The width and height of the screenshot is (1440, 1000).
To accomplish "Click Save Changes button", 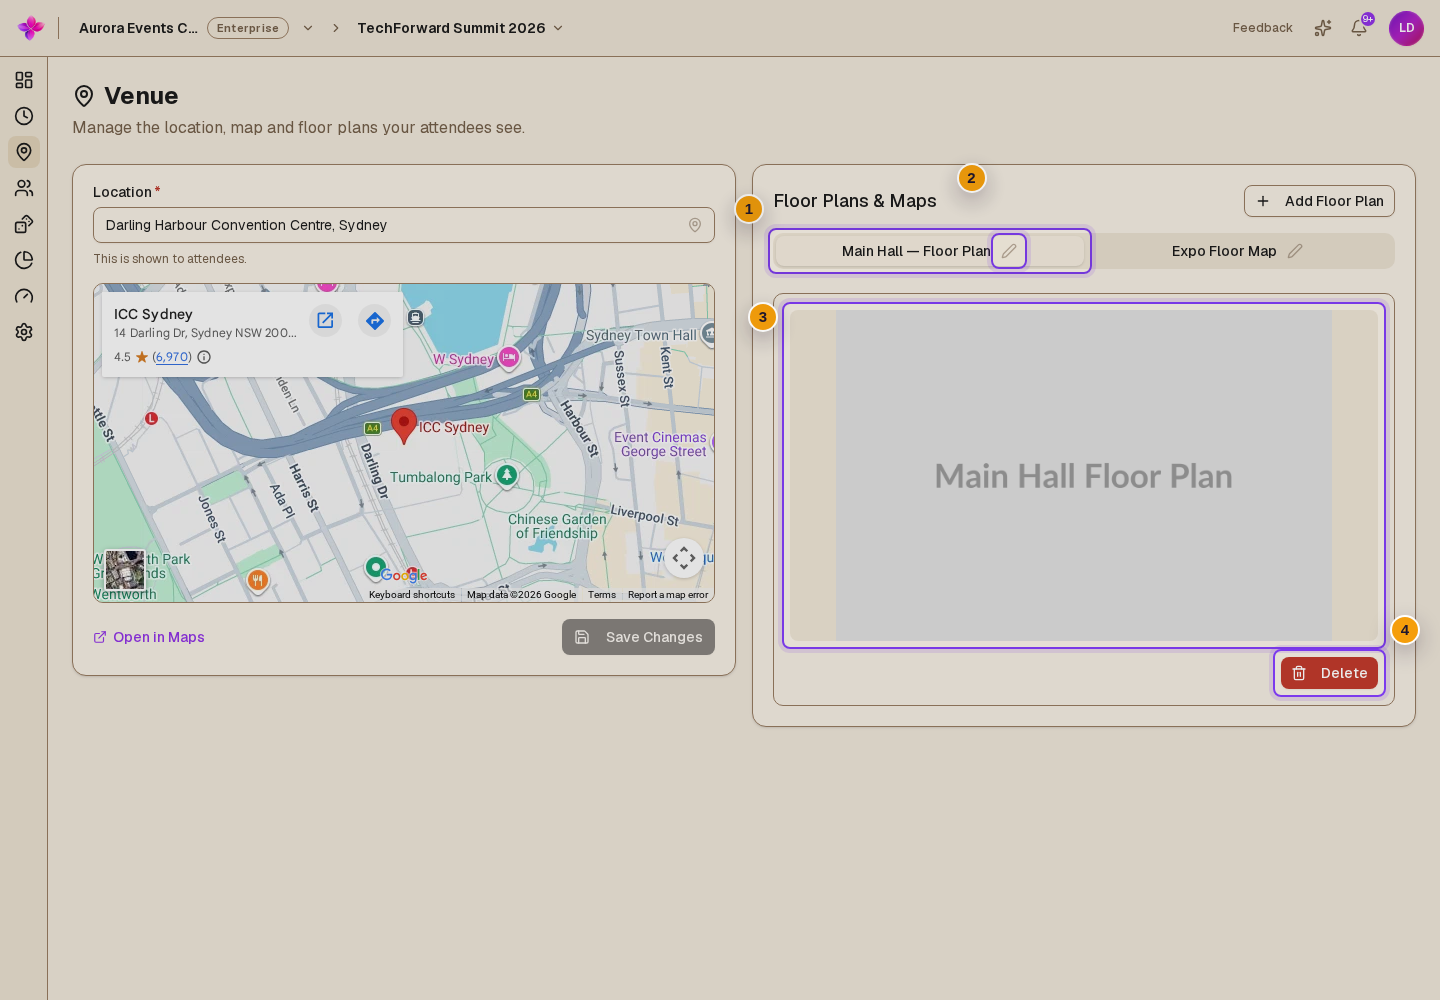I will (638, 637).
